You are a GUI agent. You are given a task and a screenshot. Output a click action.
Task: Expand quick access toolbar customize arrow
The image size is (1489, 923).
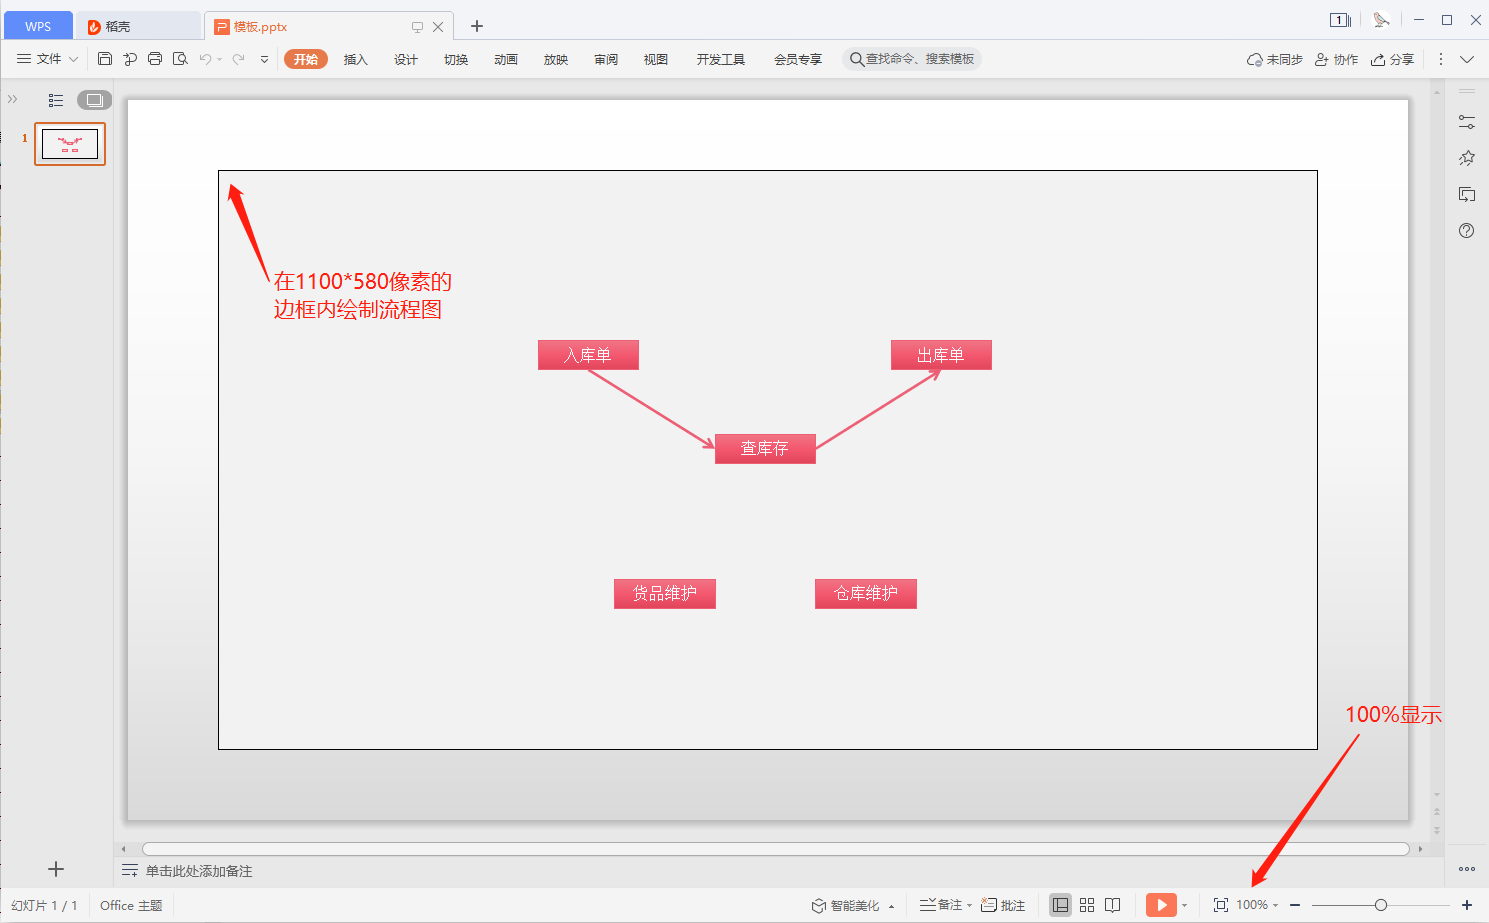tap(264, 60)
